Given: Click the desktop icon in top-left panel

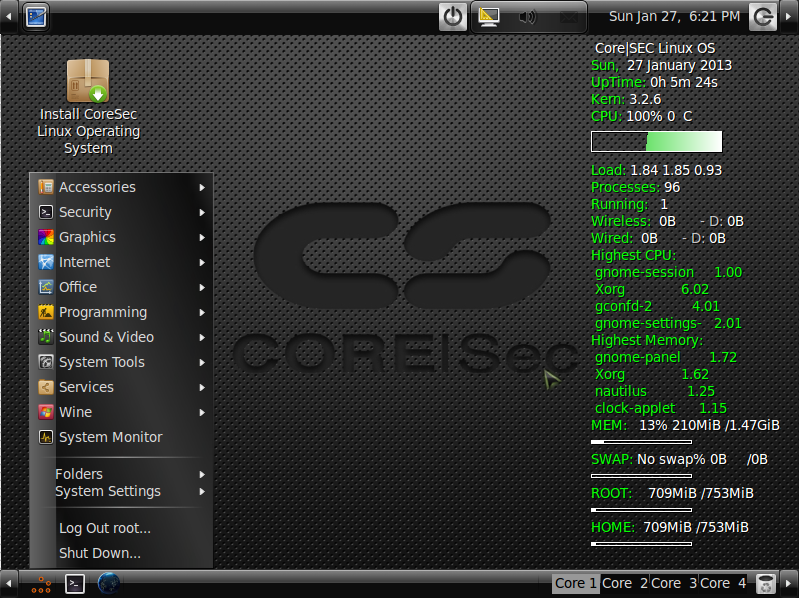Looking at the screenshot, I should tap(36, 17).
